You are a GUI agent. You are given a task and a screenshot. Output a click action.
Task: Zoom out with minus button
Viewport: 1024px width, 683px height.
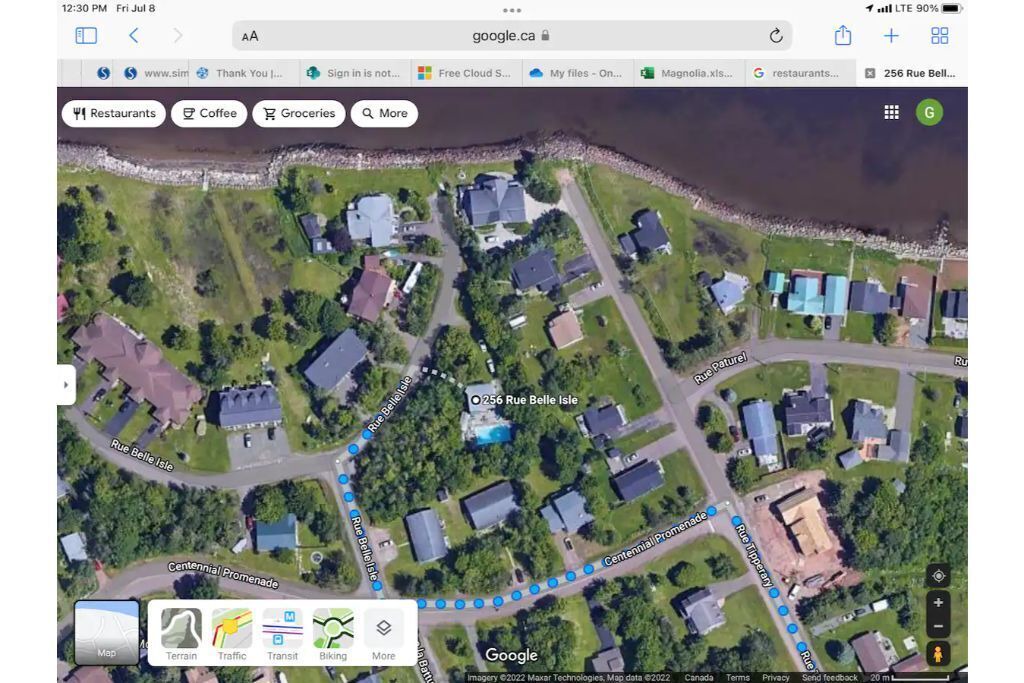[x=937, y=627]
